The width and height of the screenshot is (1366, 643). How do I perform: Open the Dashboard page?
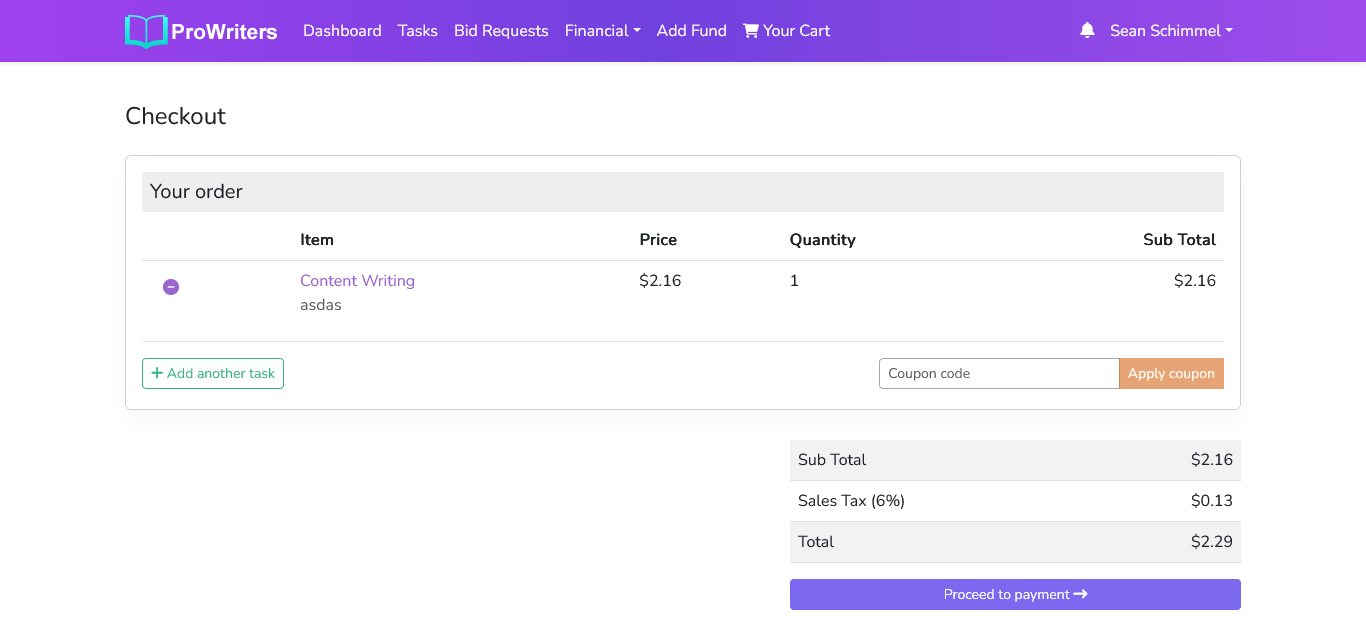[342, 31]
